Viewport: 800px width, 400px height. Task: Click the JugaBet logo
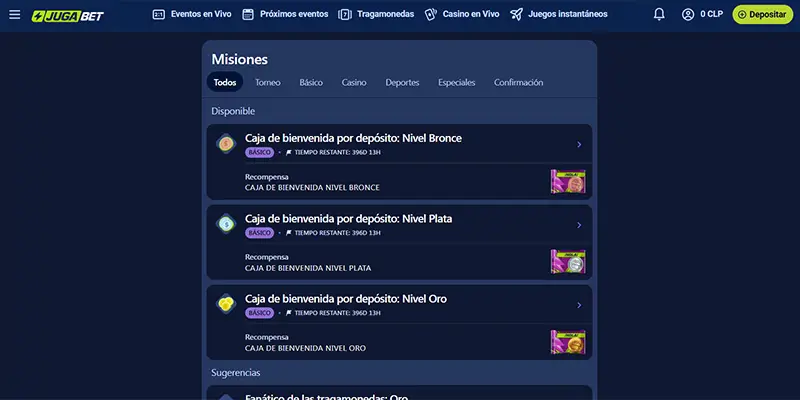click(67, 16)
